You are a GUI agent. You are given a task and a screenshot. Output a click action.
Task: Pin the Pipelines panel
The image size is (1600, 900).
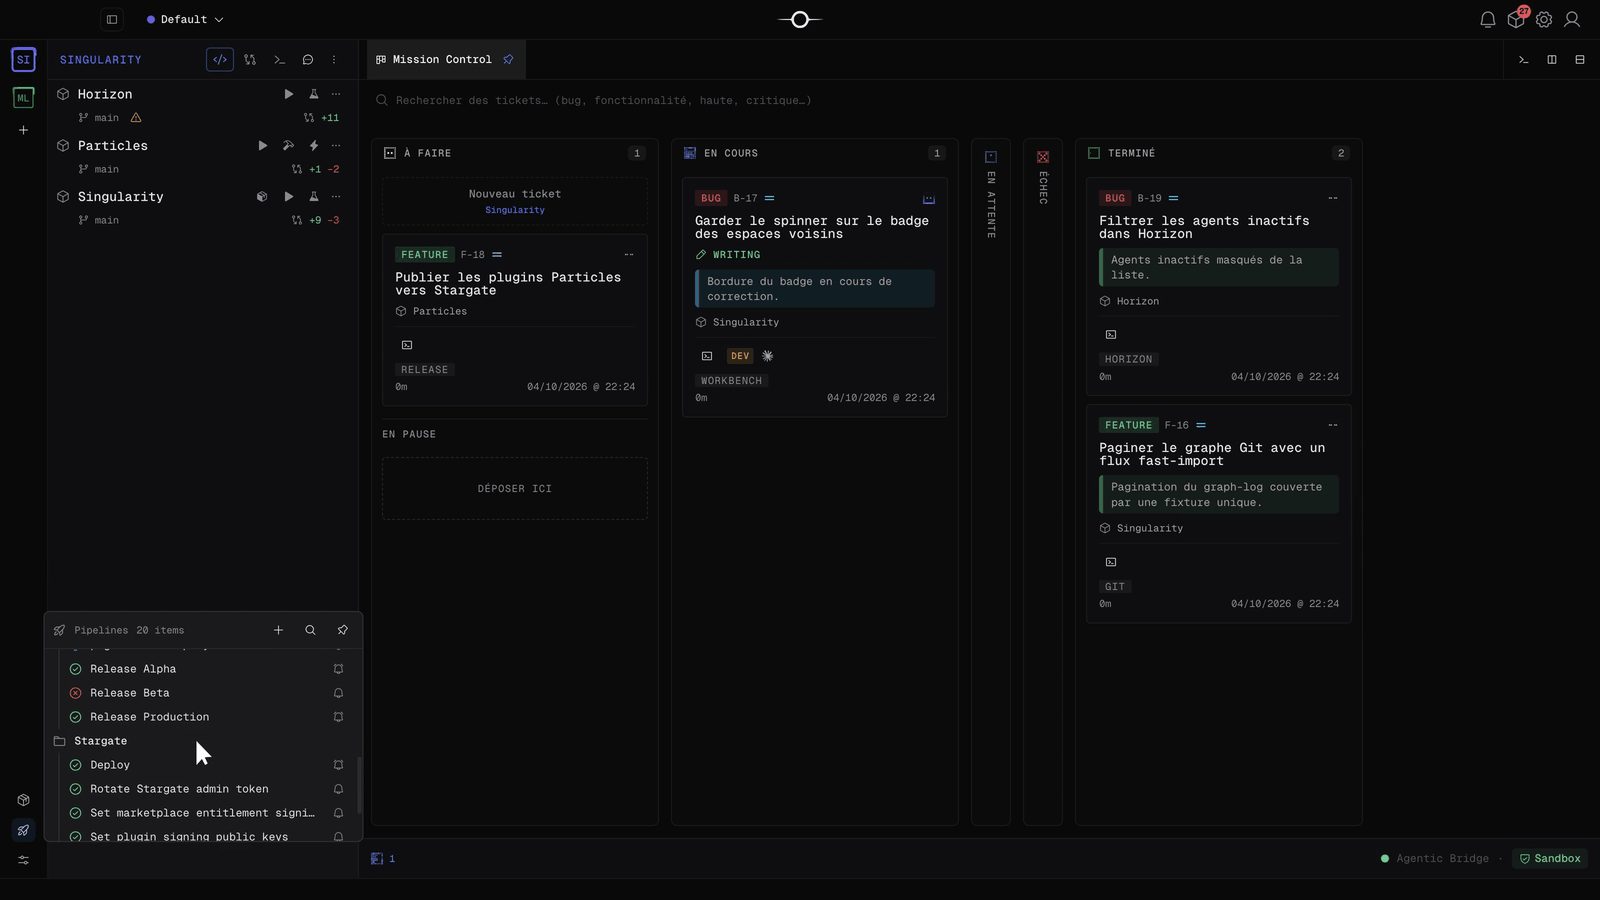(x=342, y=630)
